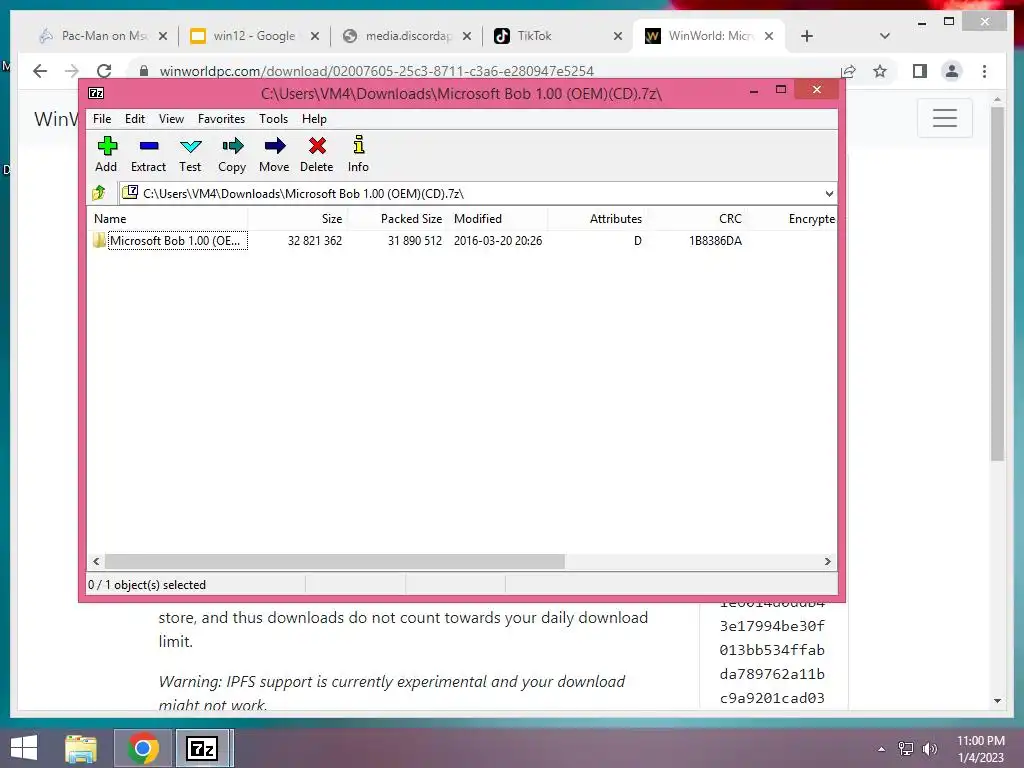Show hidden tray icons chevron
This screenshot has width=1024, height=768.
click(x=881, y=749)
